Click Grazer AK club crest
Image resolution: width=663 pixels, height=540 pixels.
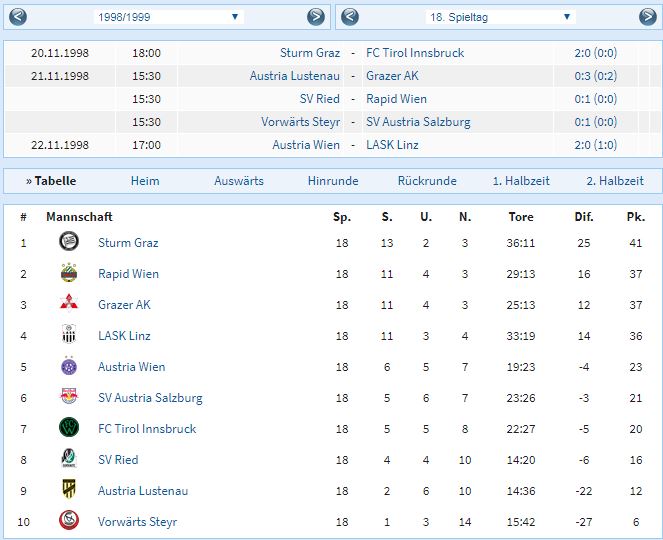tap(69, 304)
